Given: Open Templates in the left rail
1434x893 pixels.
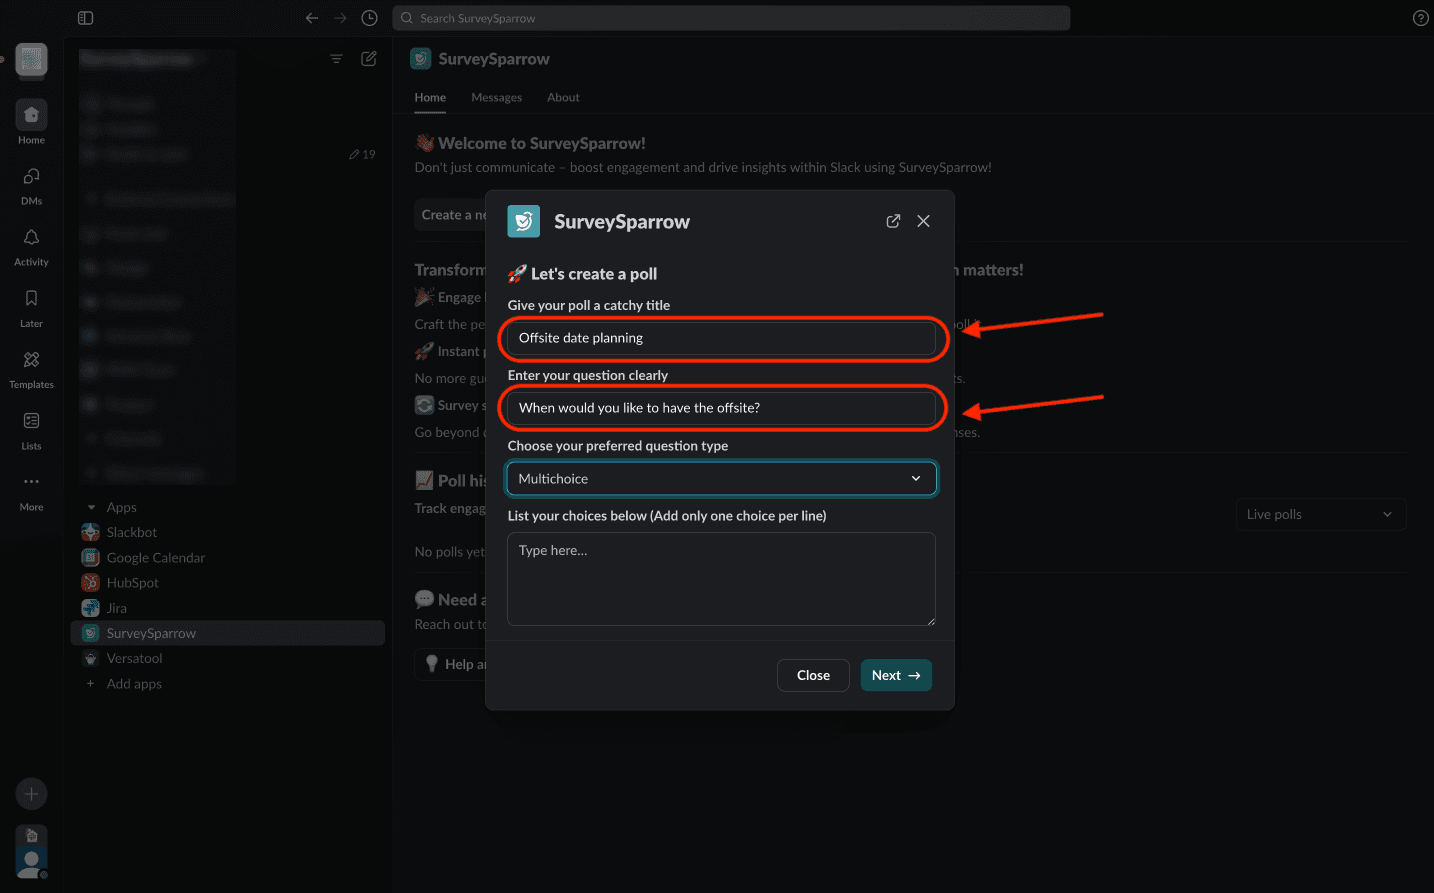Looking at the screenshot, I should (31, 367).
